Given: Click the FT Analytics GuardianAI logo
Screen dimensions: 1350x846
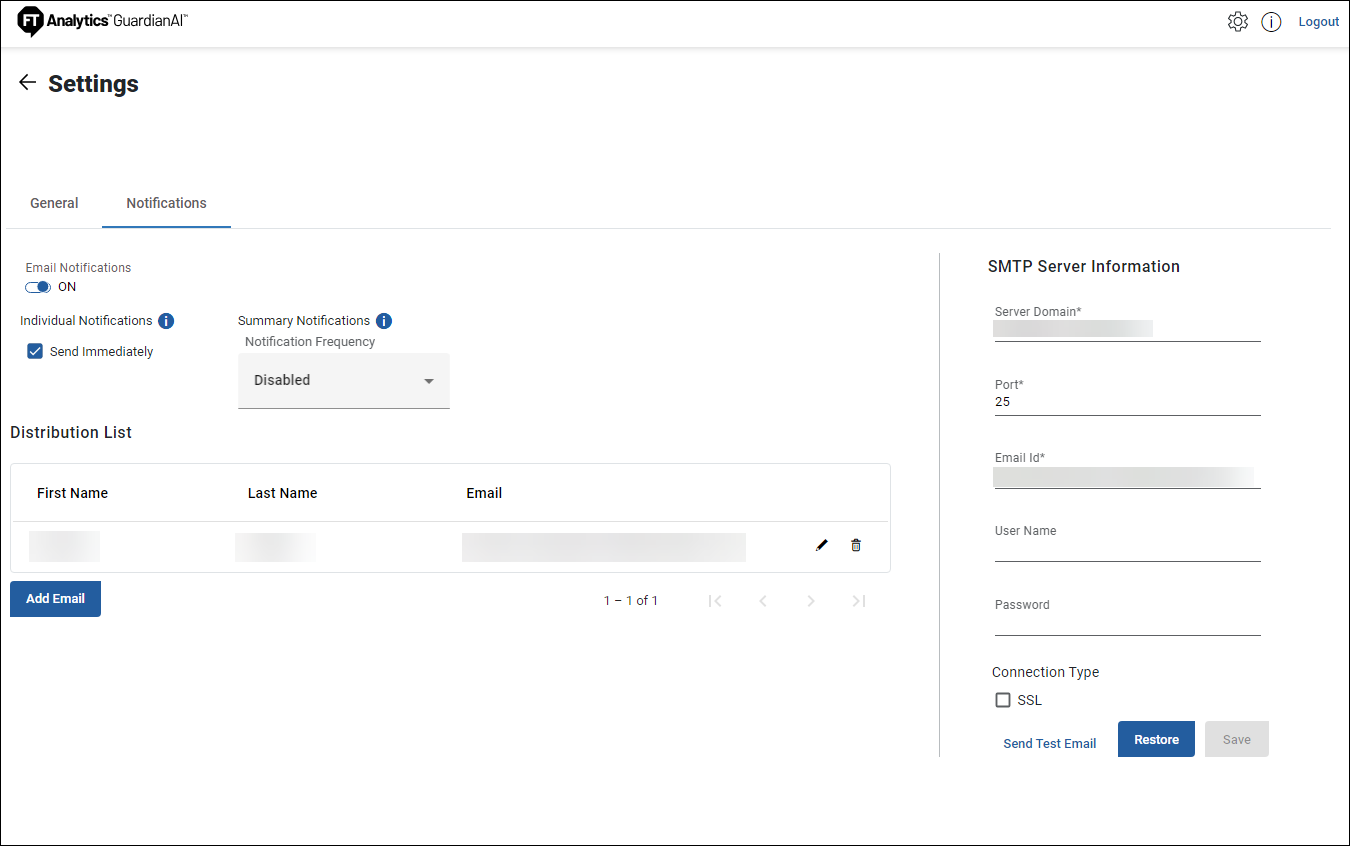Looking at the screenshot, I should pyautogui.click(x=103, y=21).
